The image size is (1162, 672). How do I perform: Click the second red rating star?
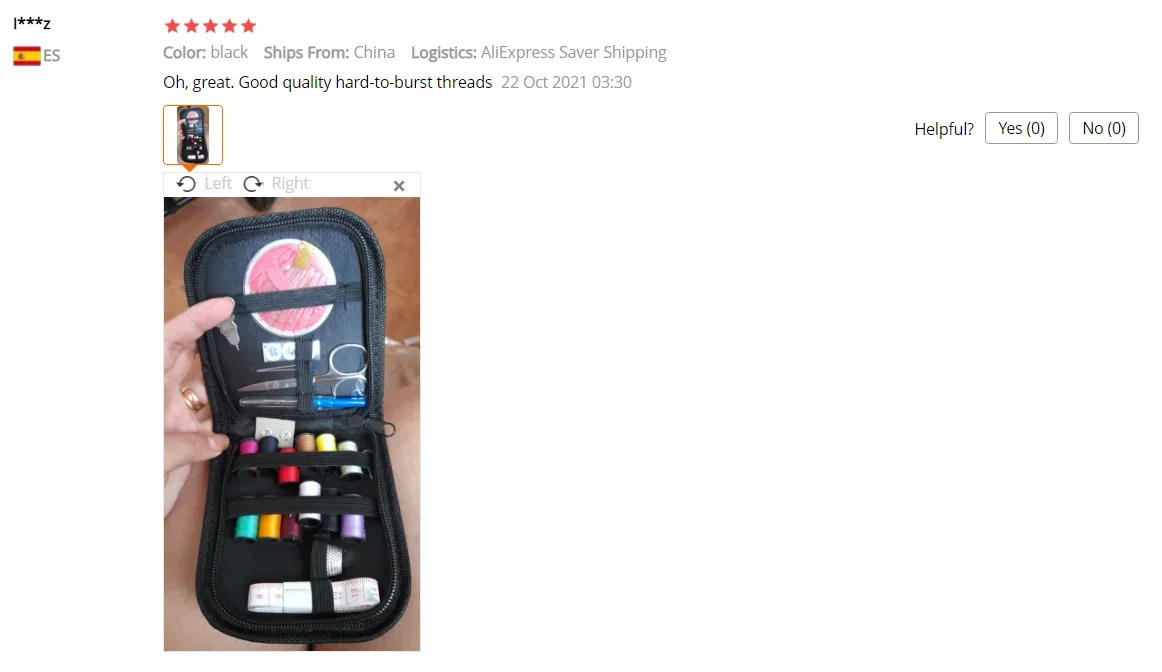click(x=191, y=26)
